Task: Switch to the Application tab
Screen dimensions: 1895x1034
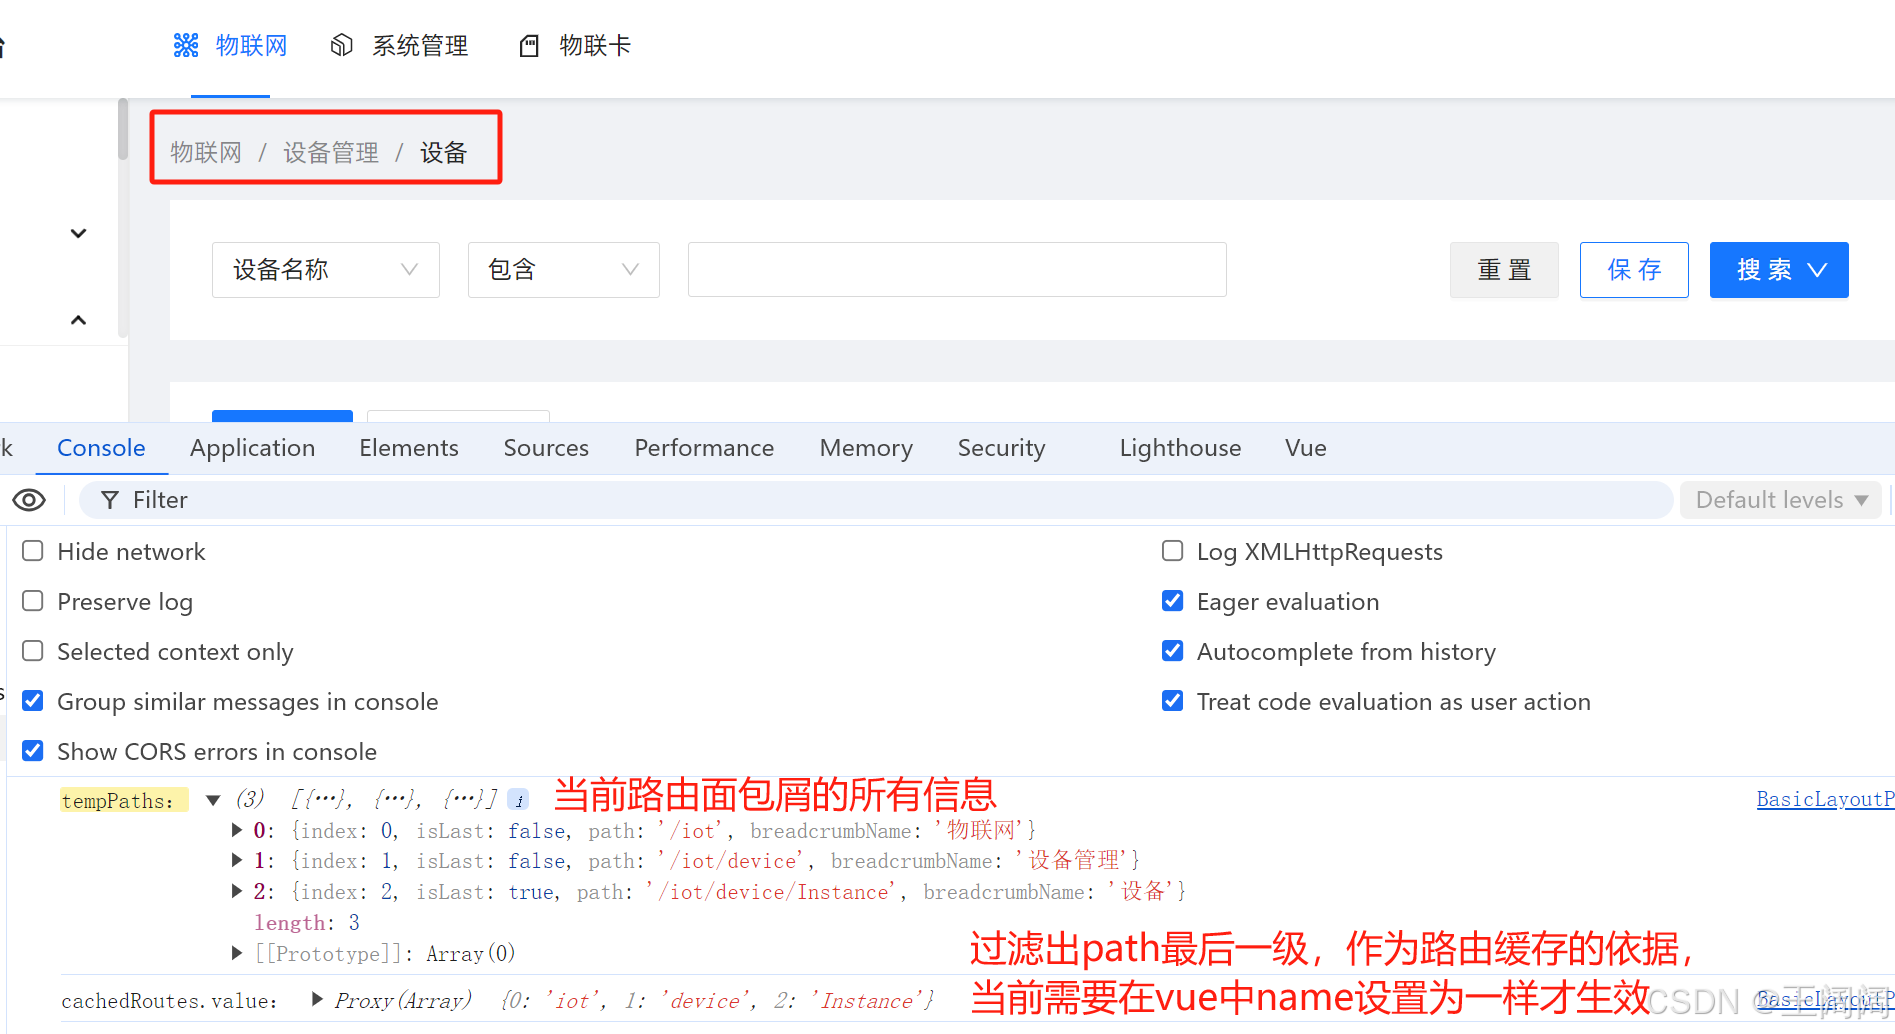Action: [x=253, y=448]
